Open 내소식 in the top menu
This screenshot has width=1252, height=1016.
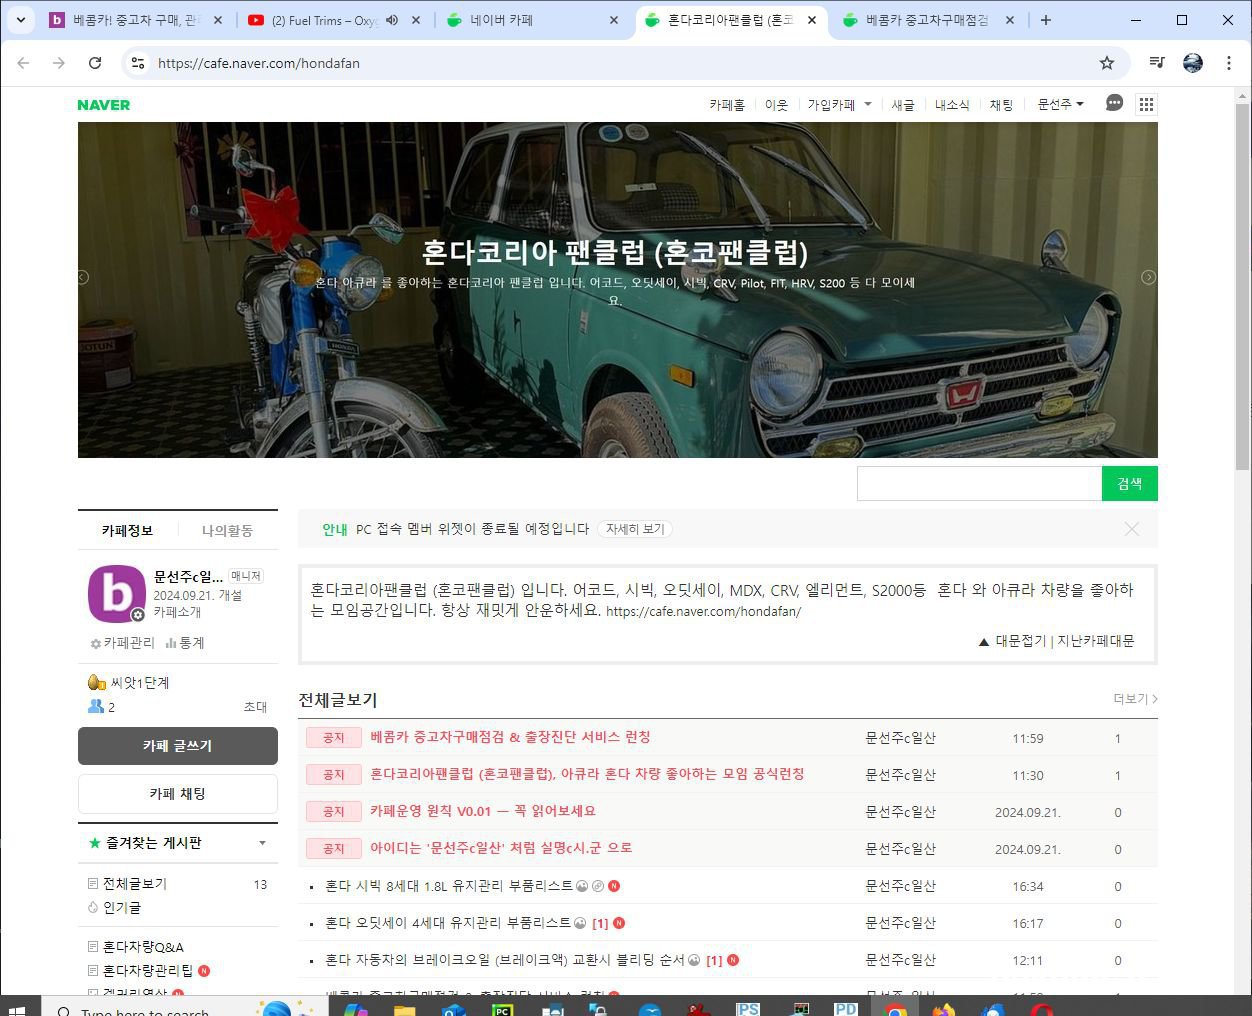(952, 104)
